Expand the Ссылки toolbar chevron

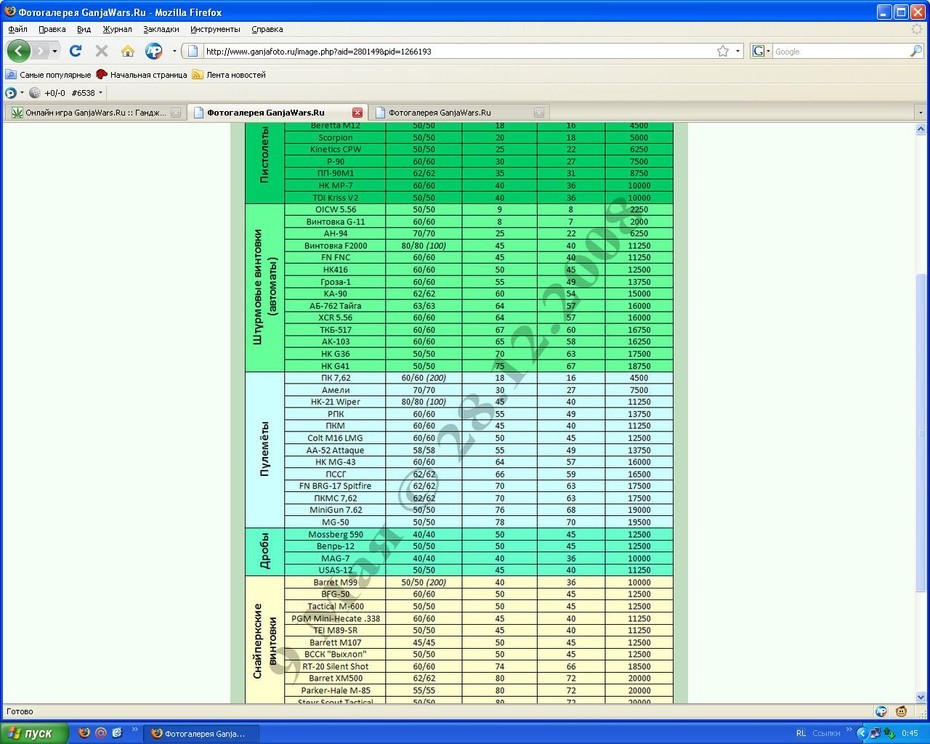[849, 730]
